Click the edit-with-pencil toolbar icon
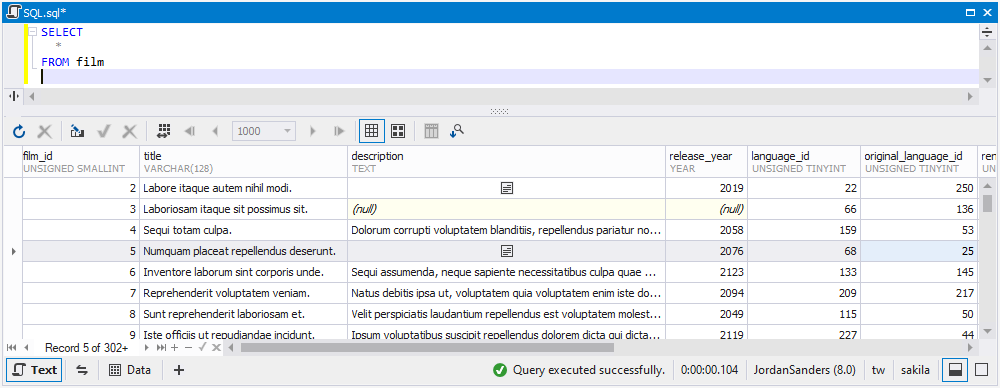Screen dimensions: 1000x388 [x=77, y=131]
